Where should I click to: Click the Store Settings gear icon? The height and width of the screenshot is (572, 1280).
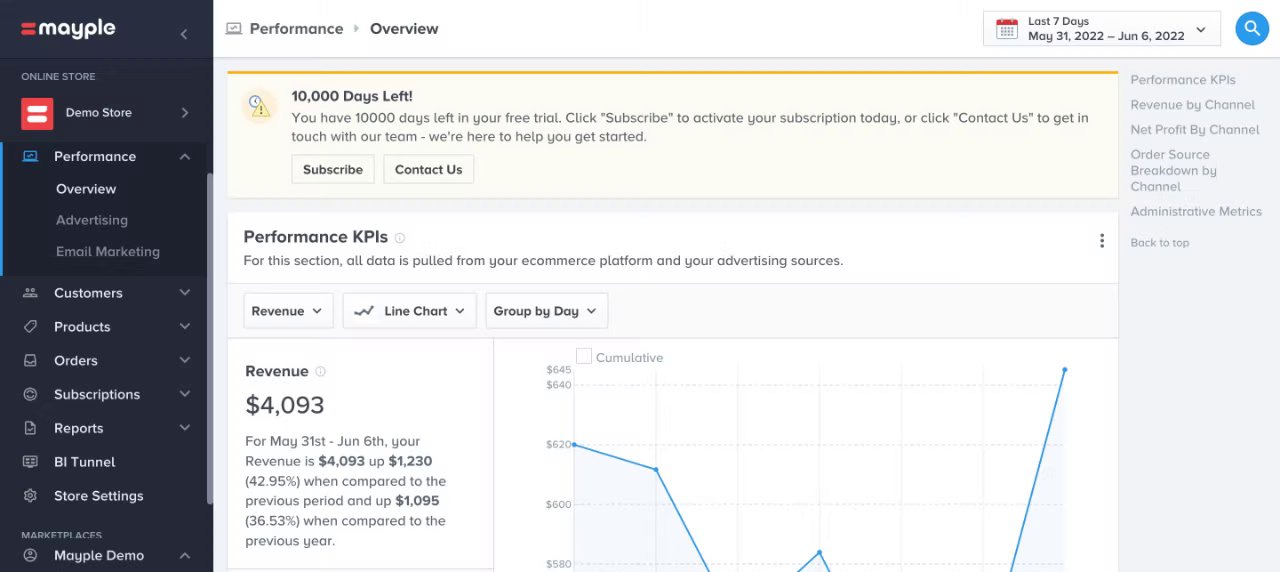30,496
